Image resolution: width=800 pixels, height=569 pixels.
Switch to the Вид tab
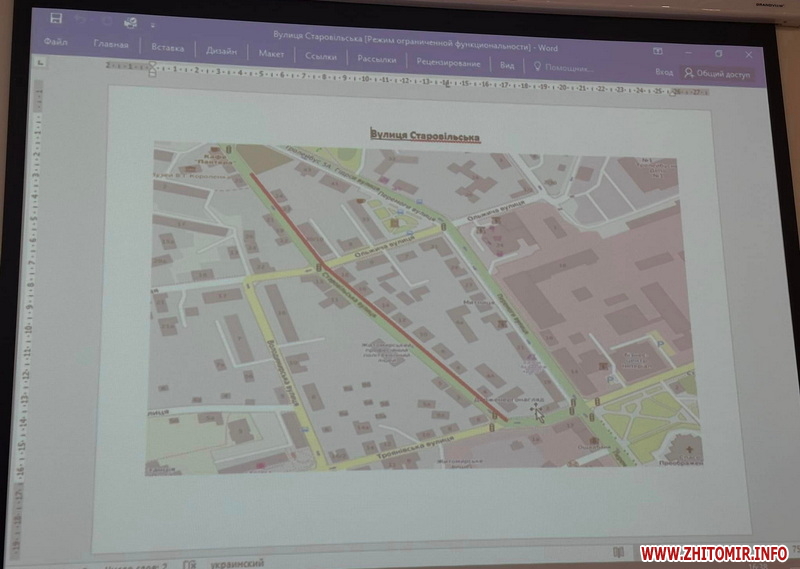(x=507, y=65)
